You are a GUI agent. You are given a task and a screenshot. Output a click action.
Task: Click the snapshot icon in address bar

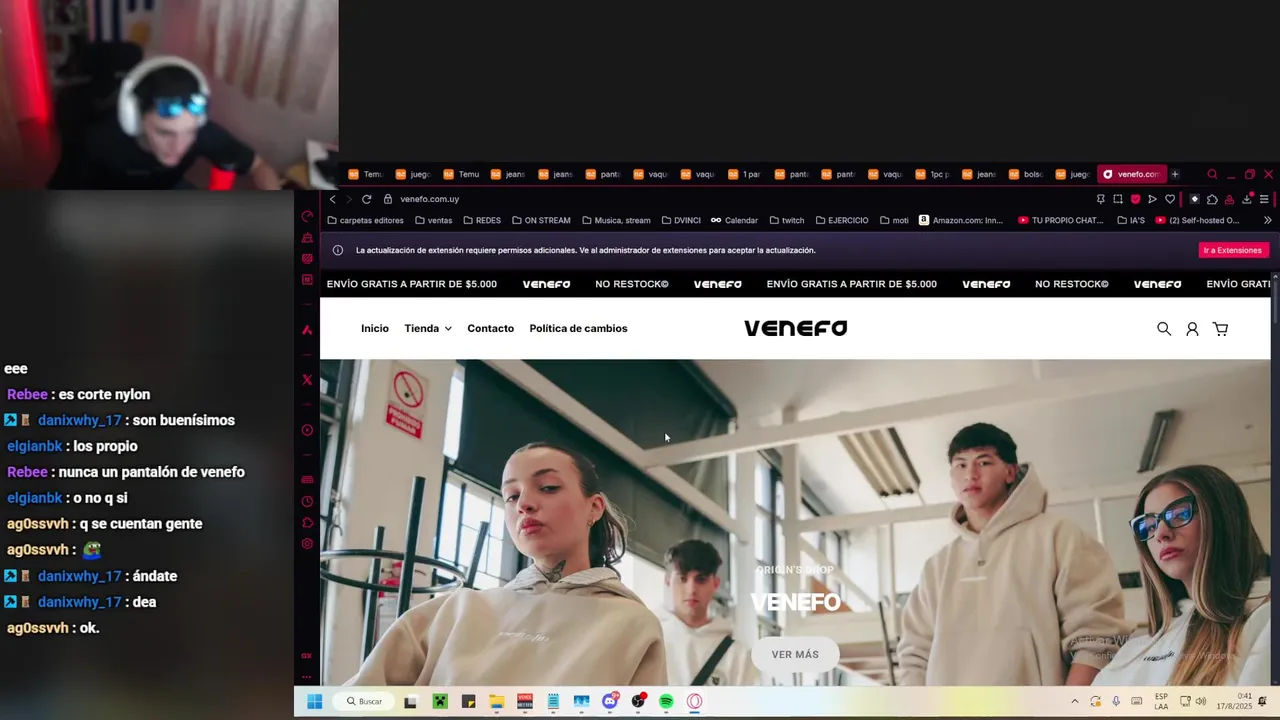click(1117, 199)
